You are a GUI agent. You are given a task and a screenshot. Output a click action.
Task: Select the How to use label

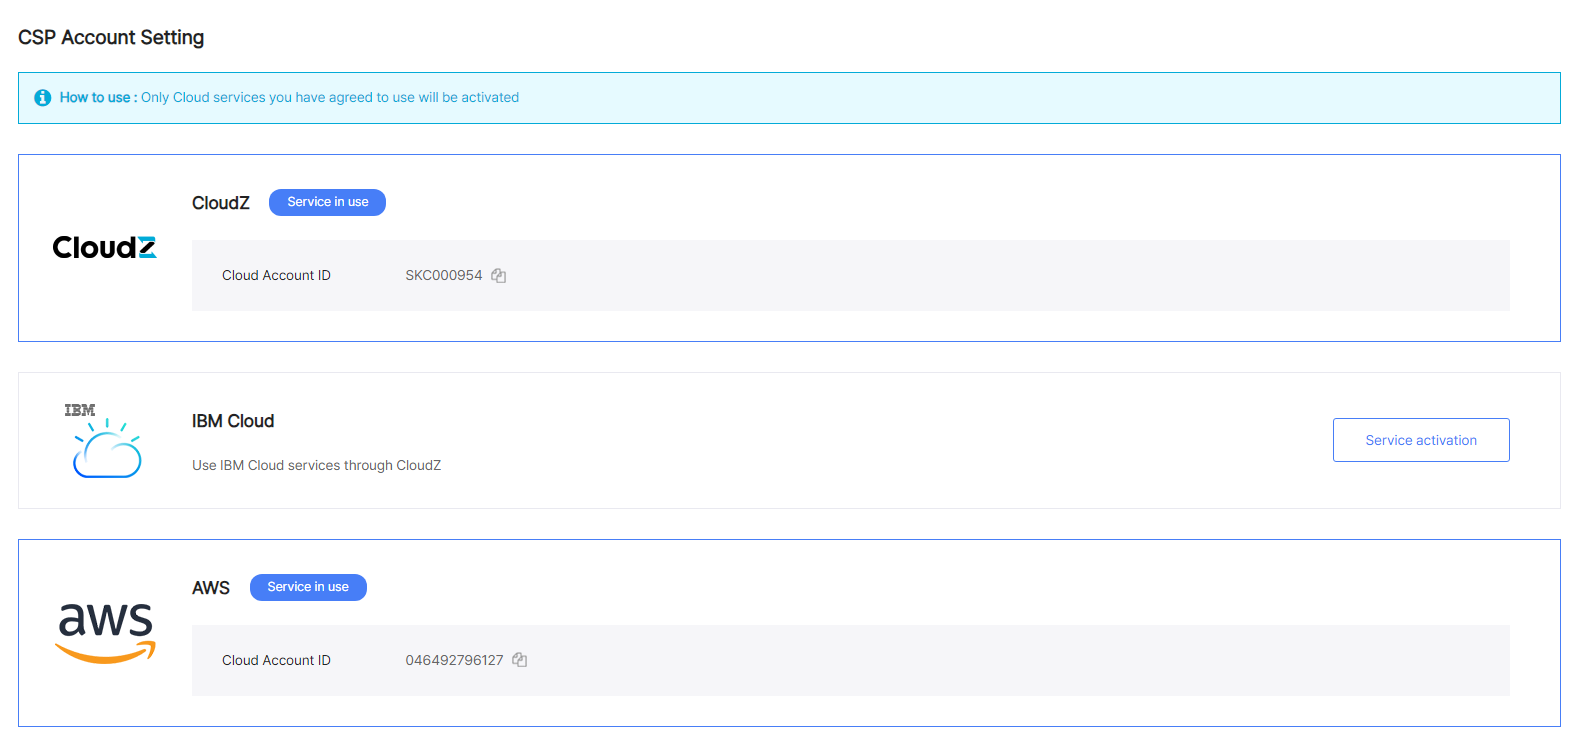pos(98,98)
